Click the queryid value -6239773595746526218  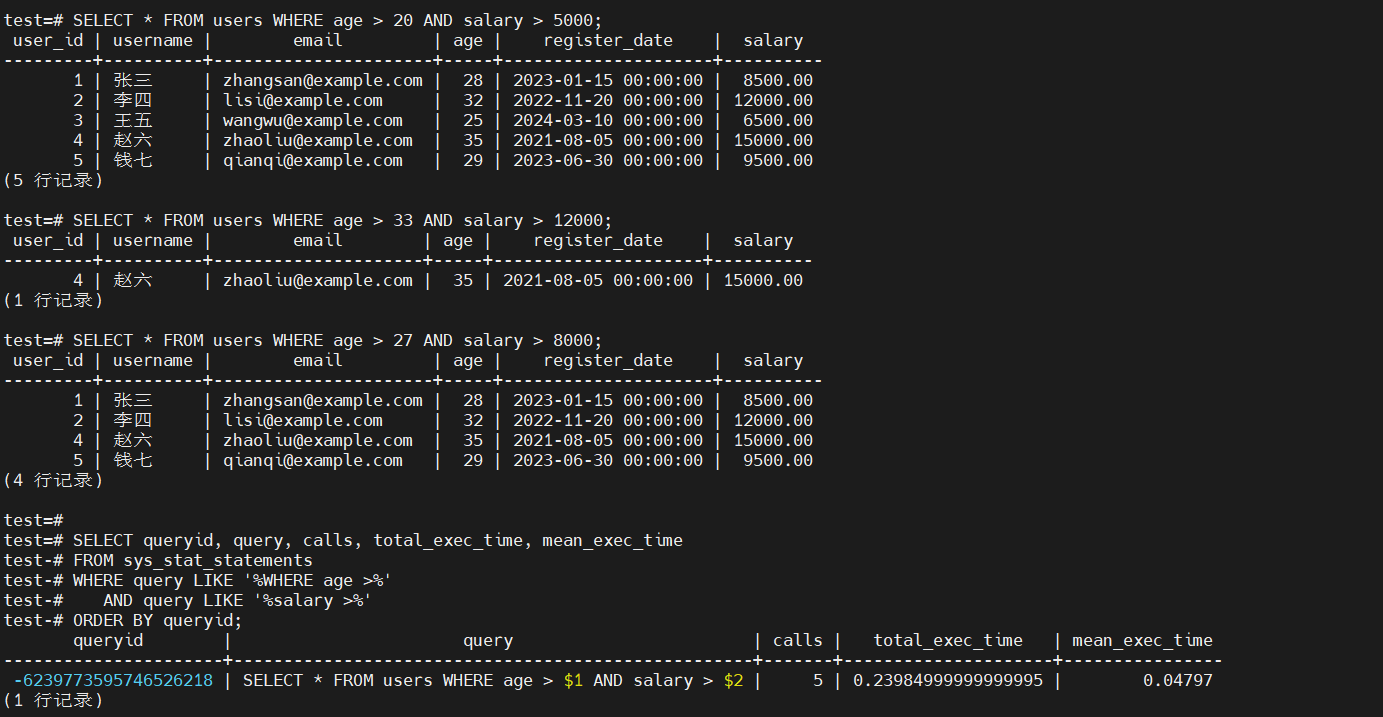coord(113,680)
